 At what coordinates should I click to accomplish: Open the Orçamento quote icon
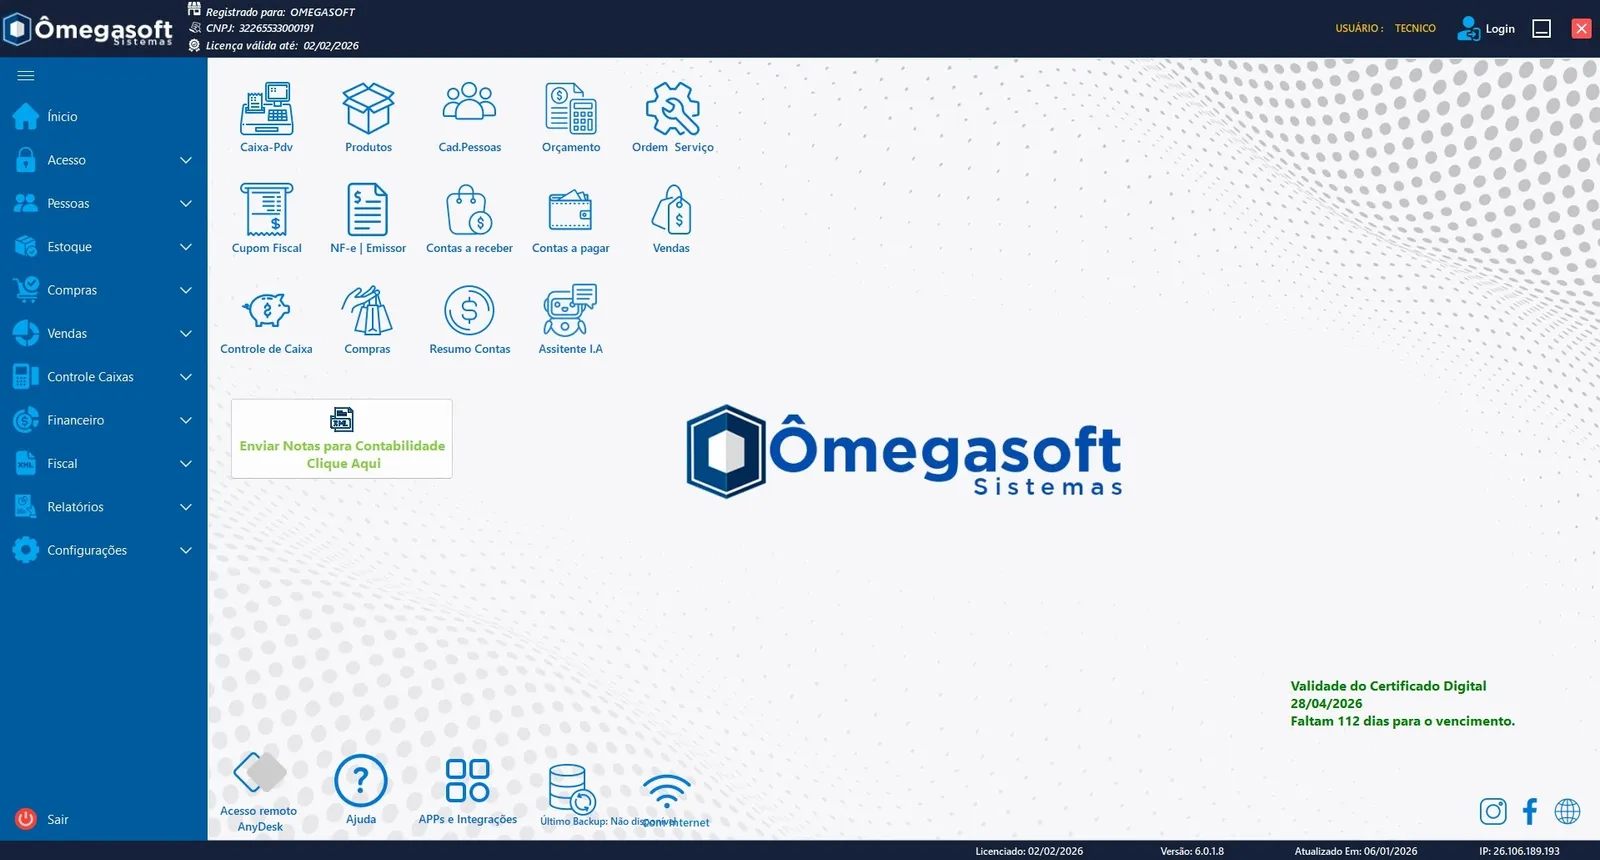click(571, 108)
